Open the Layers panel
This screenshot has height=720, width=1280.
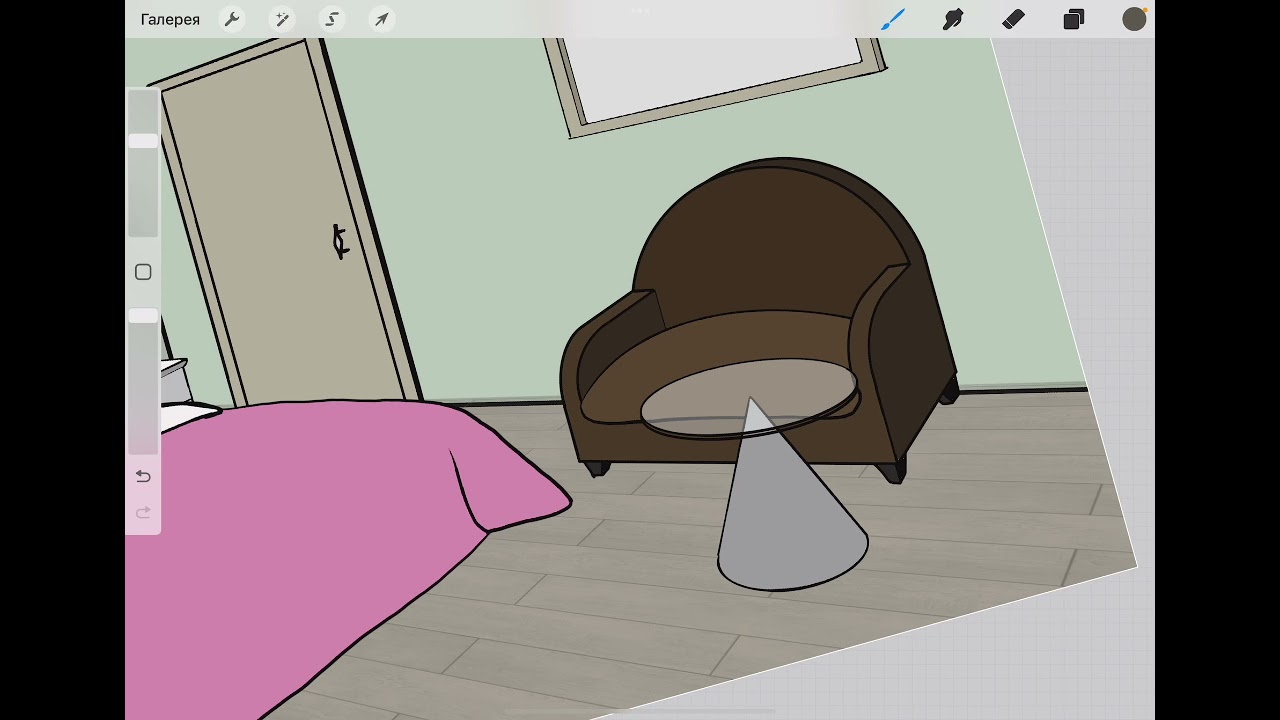1074,19
